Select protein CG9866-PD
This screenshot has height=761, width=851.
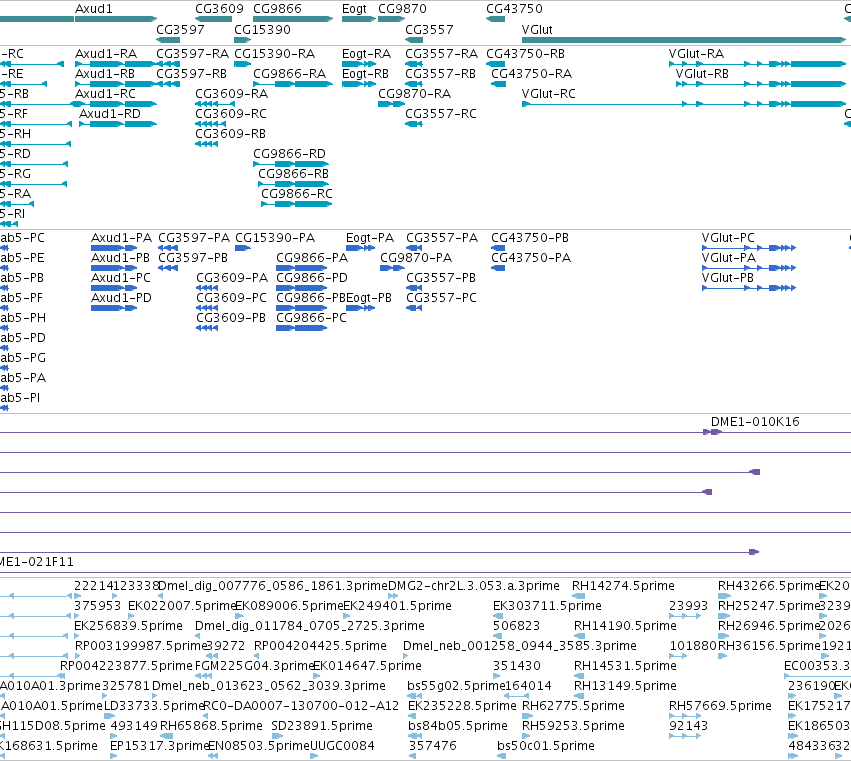point(312,277)
